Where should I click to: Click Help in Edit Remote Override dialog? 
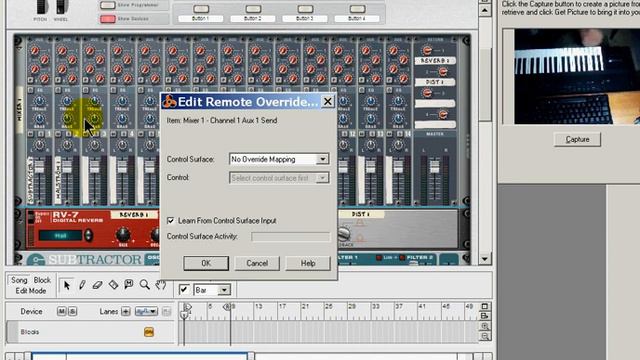coord(308,263)
